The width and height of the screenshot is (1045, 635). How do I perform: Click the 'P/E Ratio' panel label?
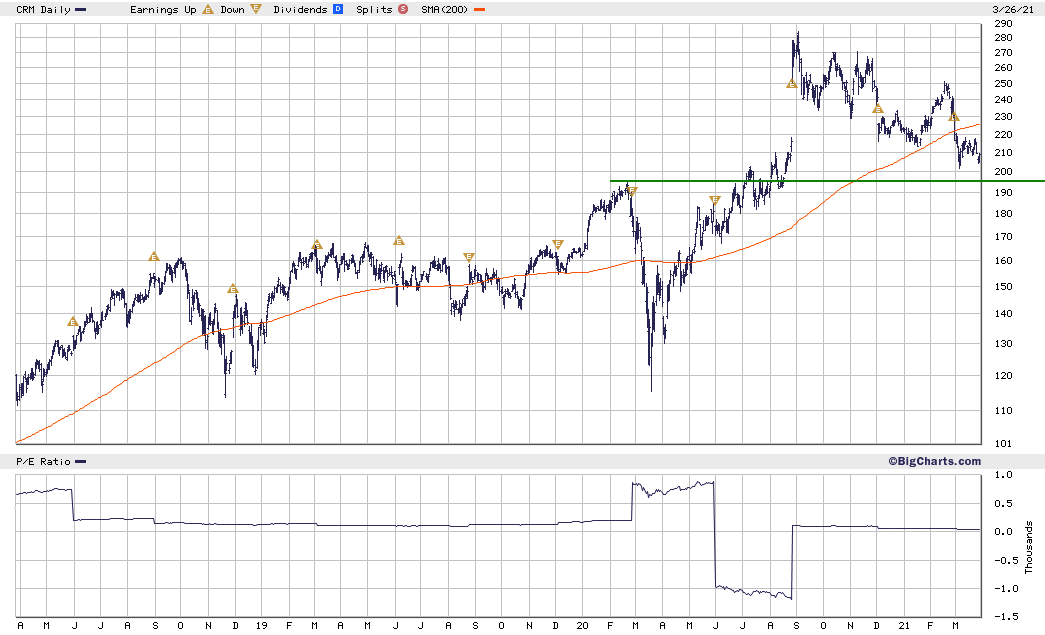[43, 462]
